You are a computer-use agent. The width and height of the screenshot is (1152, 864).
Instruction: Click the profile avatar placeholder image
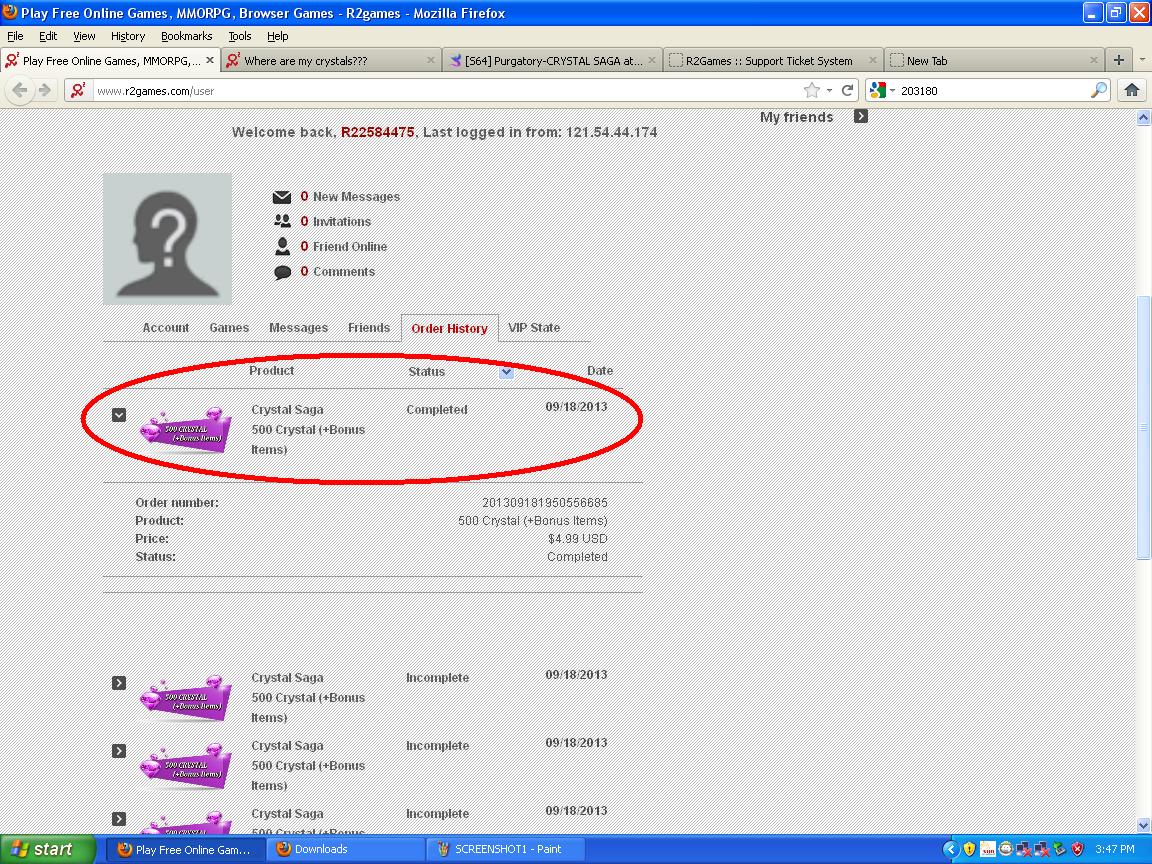coord(168,239)
